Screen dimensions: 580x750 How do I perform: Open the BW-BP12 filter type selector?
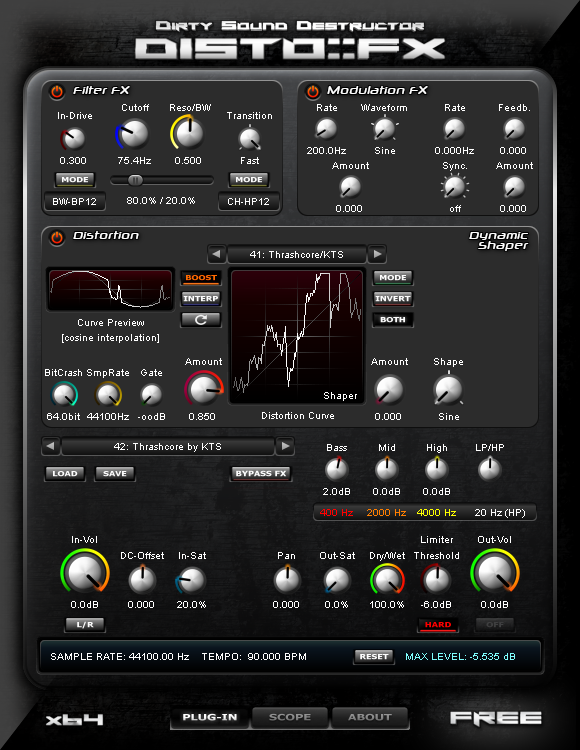click(x=75, y=201)
